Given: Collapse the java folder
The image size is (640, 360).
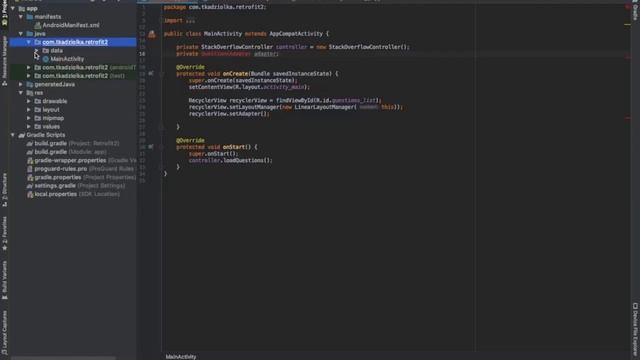Looking at the screenshot, I should pyautogui.click(x=21, y=34).
